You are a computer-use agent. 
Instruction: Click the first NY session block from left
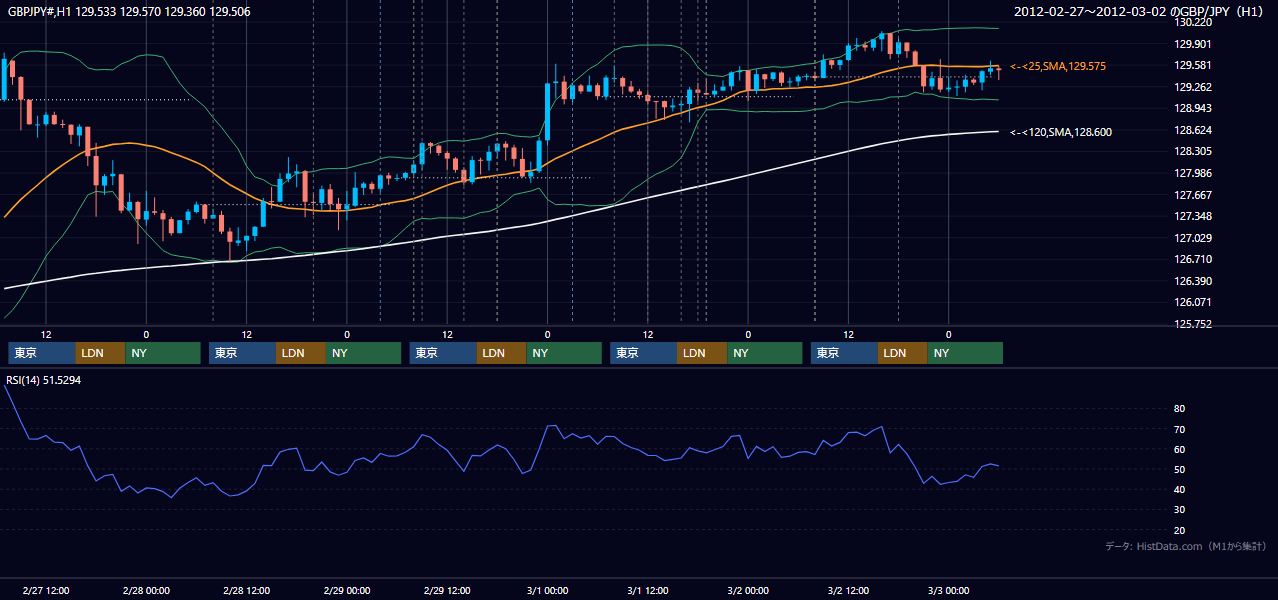163,353
